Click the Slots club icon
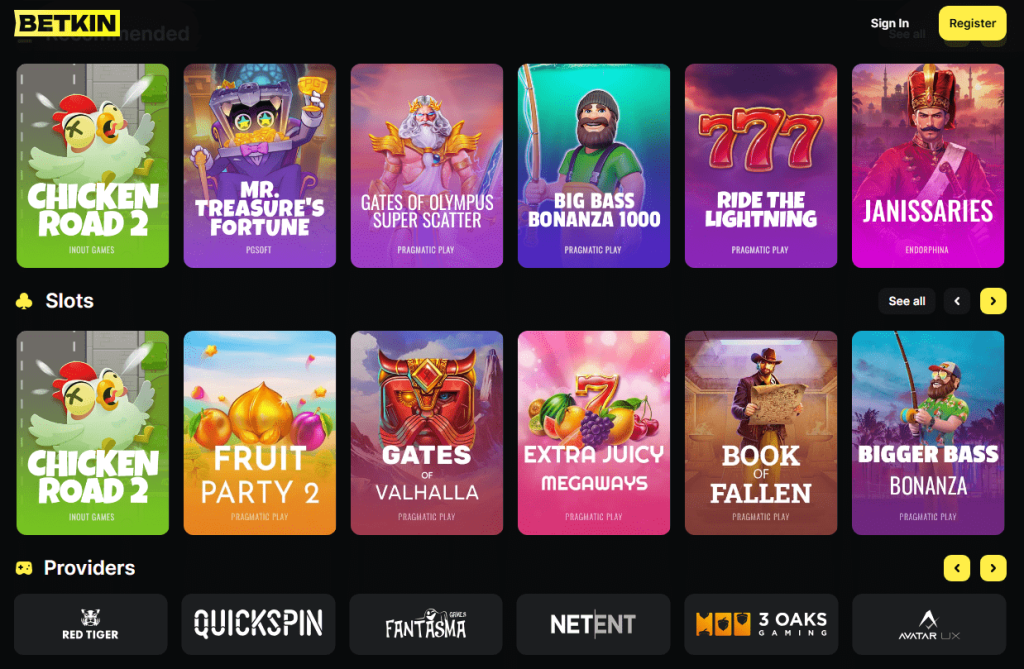Viewport: 1024px width, 669px height. pos(24,301)
